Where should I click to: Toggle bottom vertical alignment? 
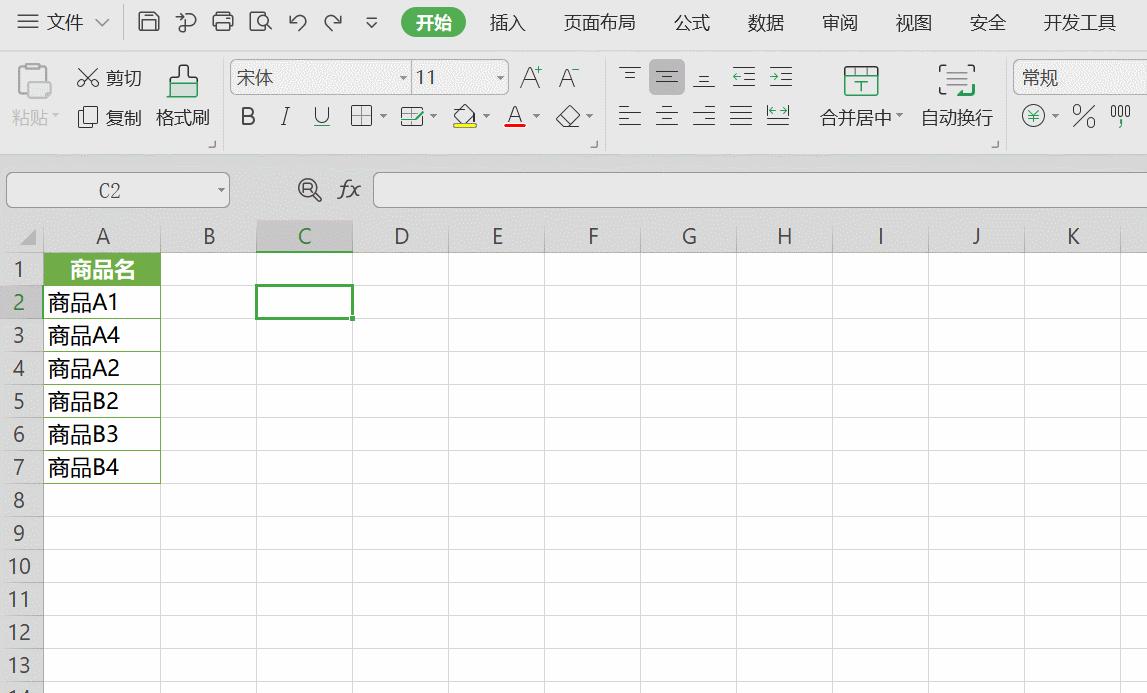point(703,77)
